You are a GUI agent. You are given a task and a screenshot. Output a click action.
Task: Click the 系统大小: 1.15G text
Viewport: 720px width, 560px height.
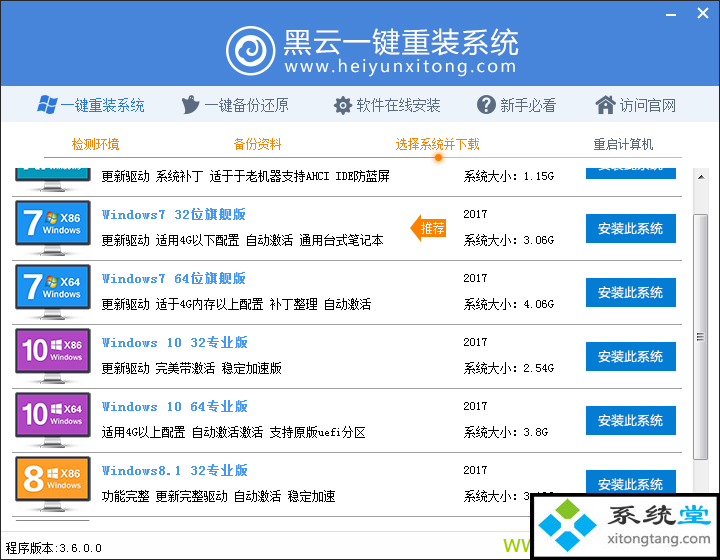tap(509, 176)
